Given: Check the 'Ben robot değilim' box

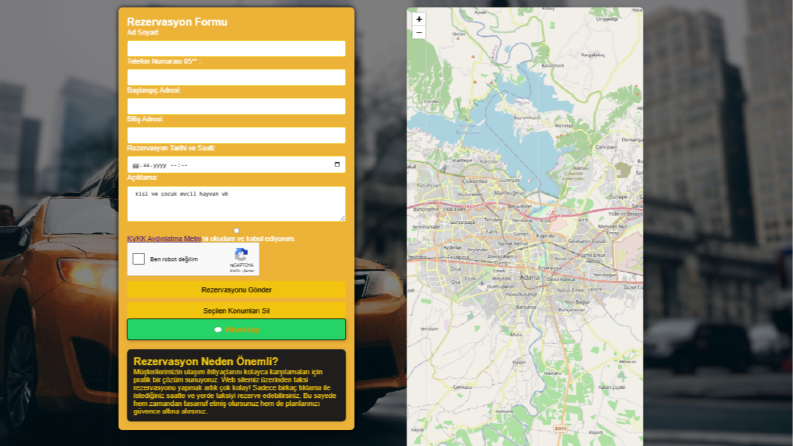Looking at the screenshot, I should click(x=139, y=259).
